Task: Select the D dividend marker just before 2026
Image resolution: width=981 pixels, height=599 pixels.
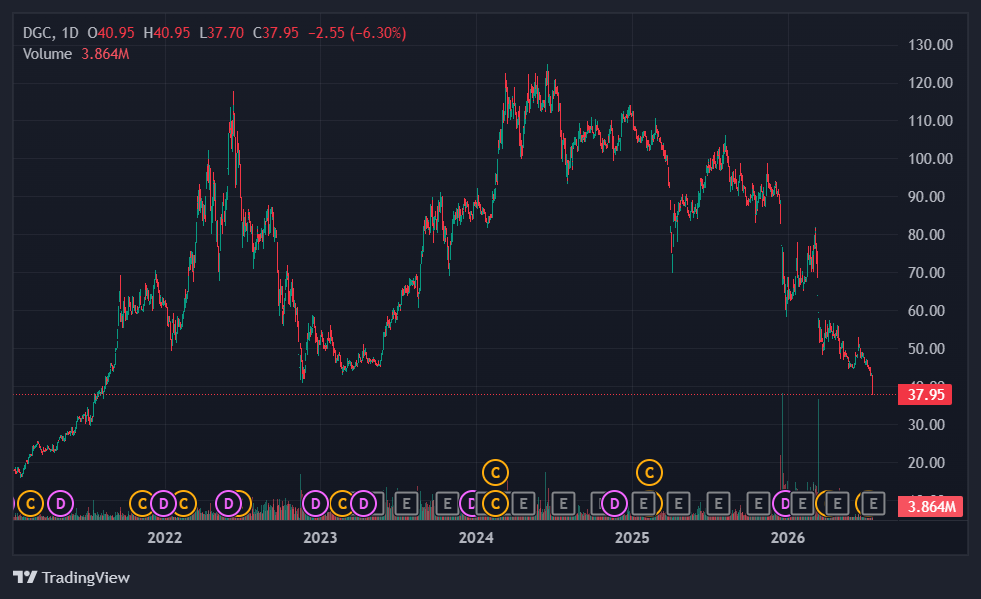Action: 785,503
